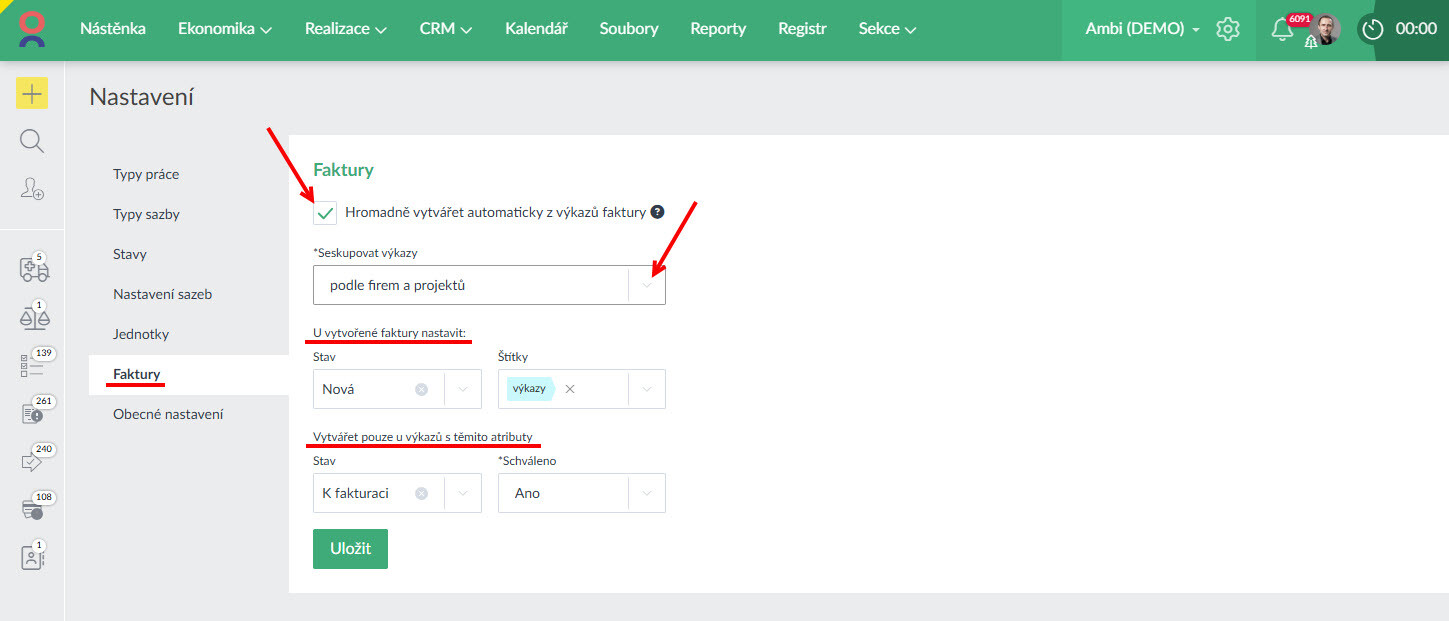1449x621 pixels.
Task: Open the Schváleno dropdown
Action: (x=647, y=493)
